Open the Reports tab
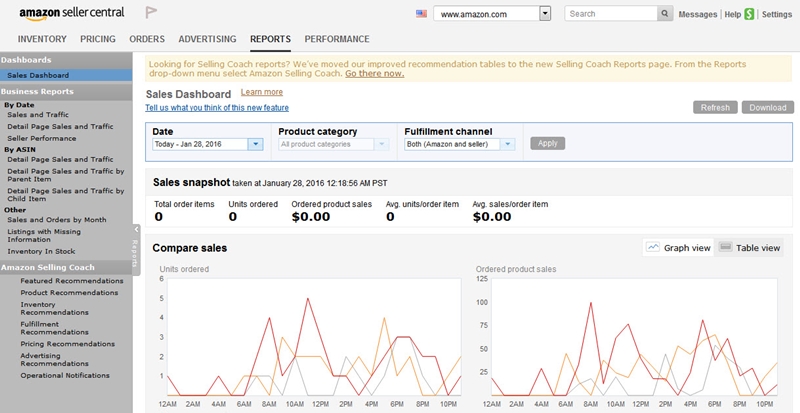Viewport: 800px width, 413px height. (x=270, y=39)
